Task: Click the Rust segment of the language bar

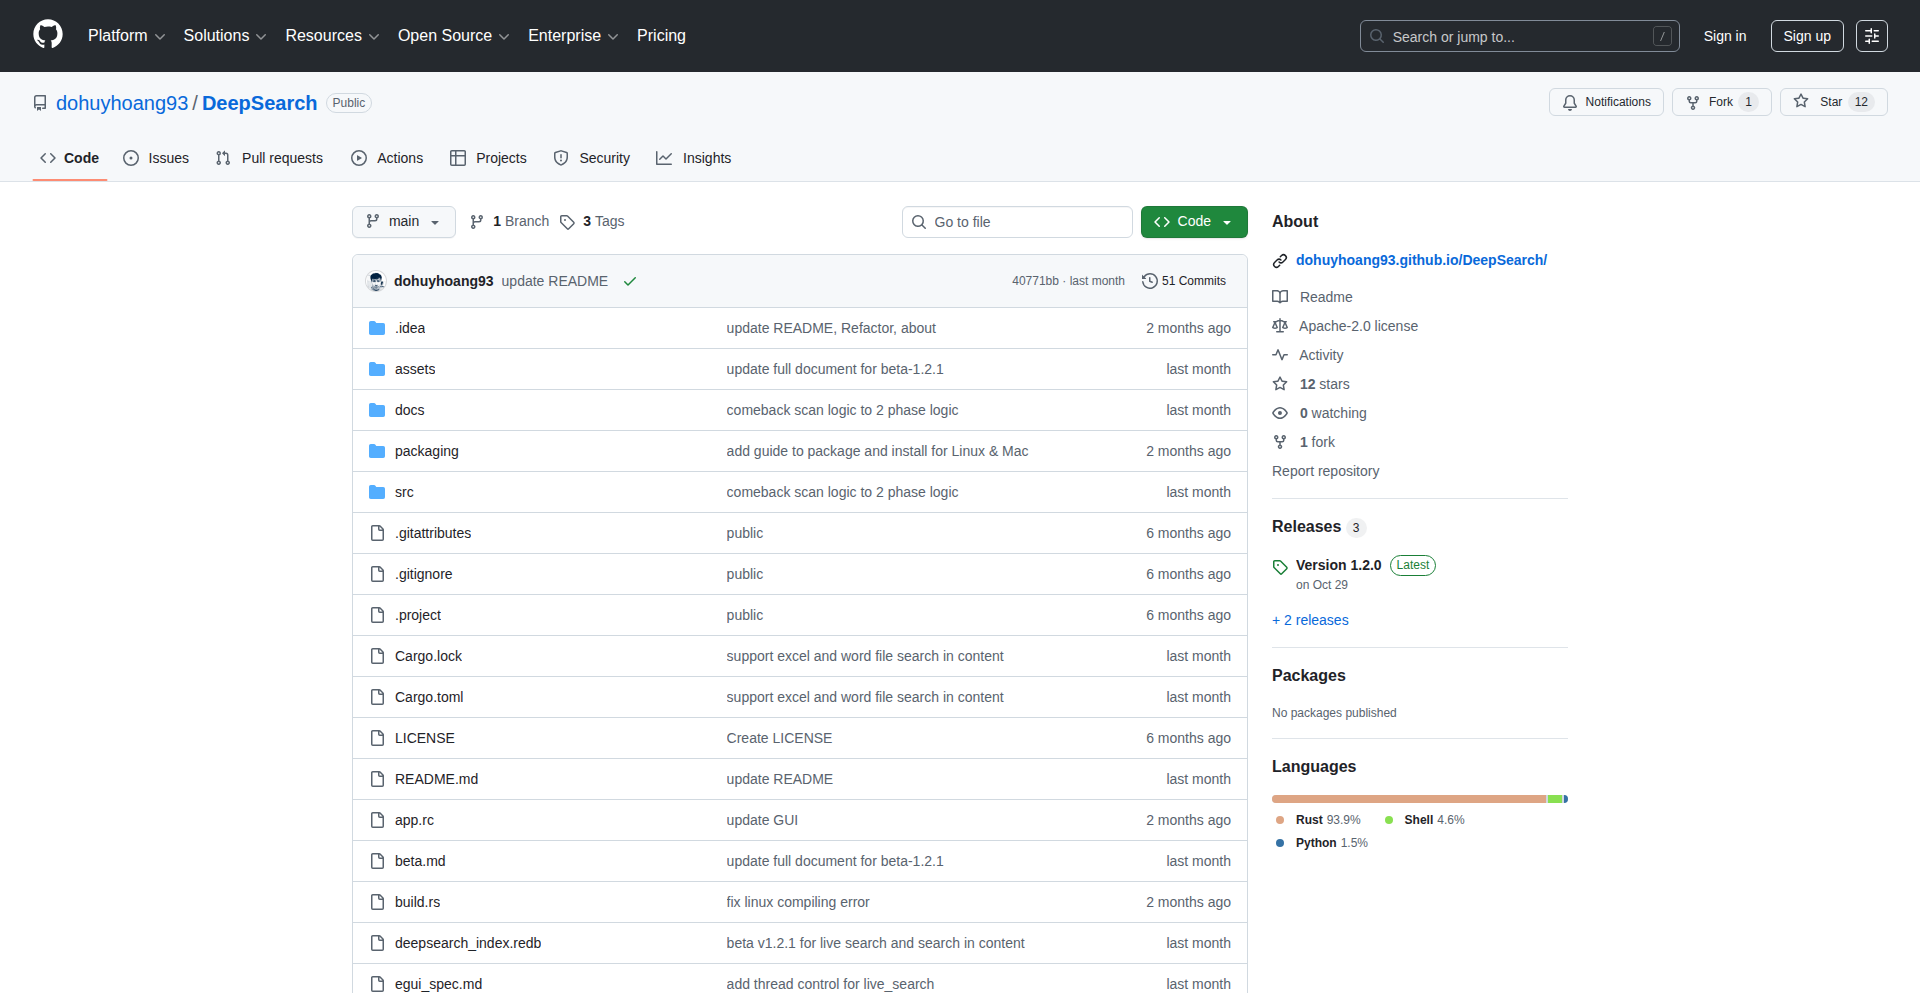Action: (1400, 799)
